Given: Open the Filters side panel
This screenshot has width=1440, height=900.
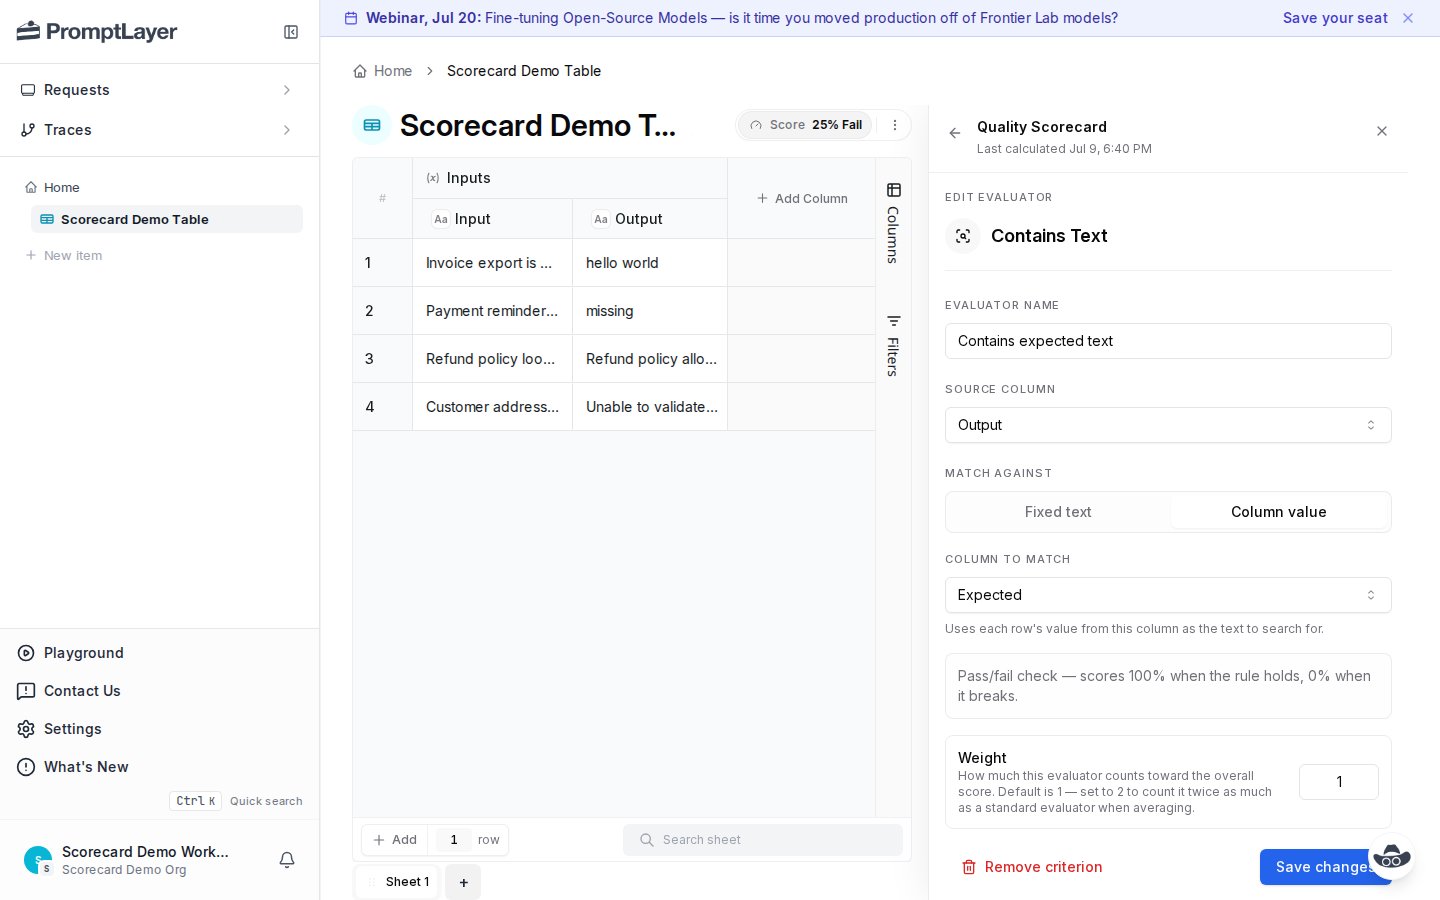Looking at the screenshot, I should pos(893,345).
